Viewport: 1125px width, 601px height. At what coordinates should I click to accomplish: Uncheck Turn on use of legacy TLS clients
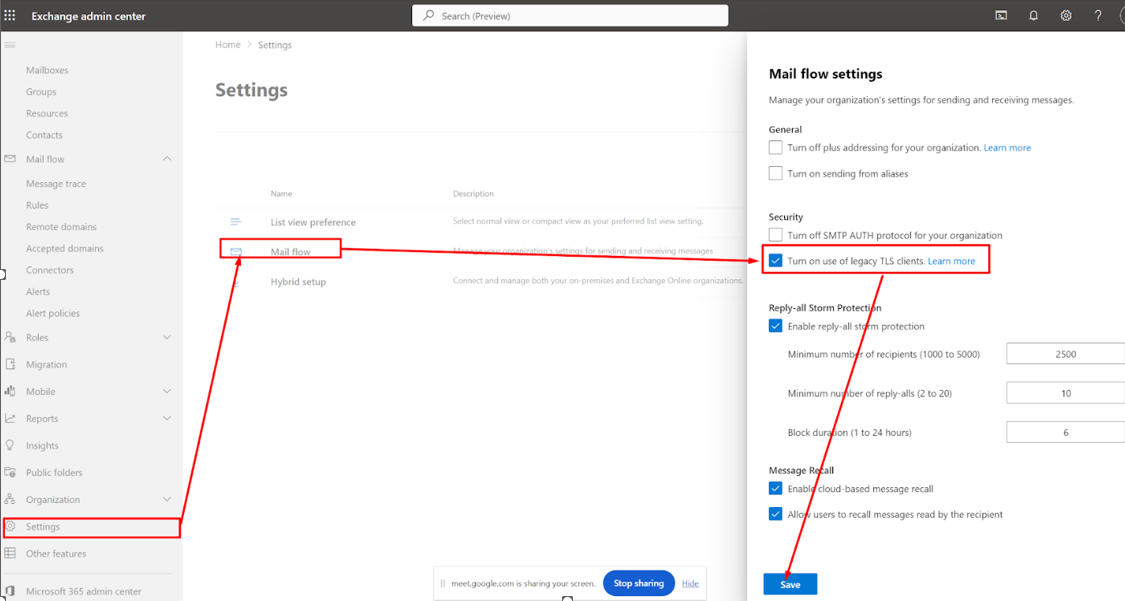click(x=776, y=260)
